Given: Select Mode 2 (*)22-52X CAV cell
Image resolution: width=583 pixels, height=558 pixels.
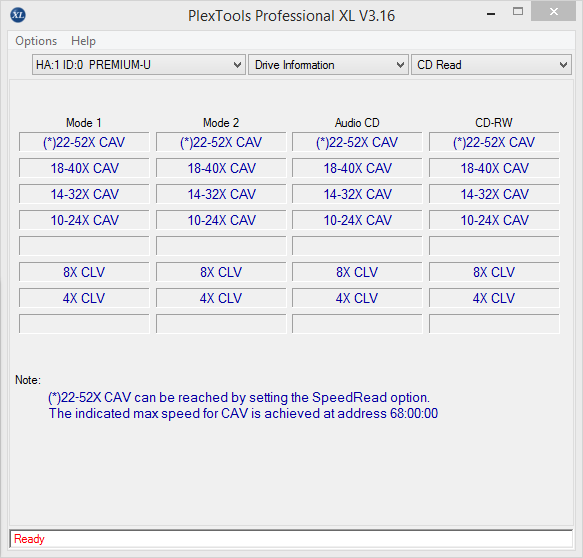Looking at the screenshot, I should 221,142.
